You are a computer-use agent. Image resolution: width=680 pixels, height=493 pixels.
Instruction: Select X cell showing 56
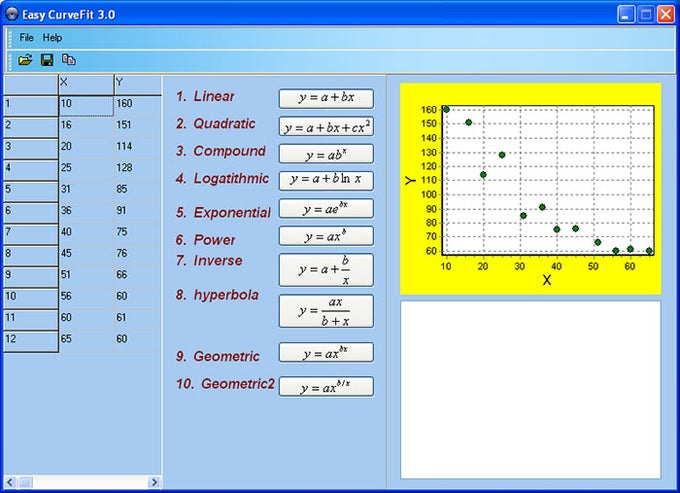[x=86, y=298]
